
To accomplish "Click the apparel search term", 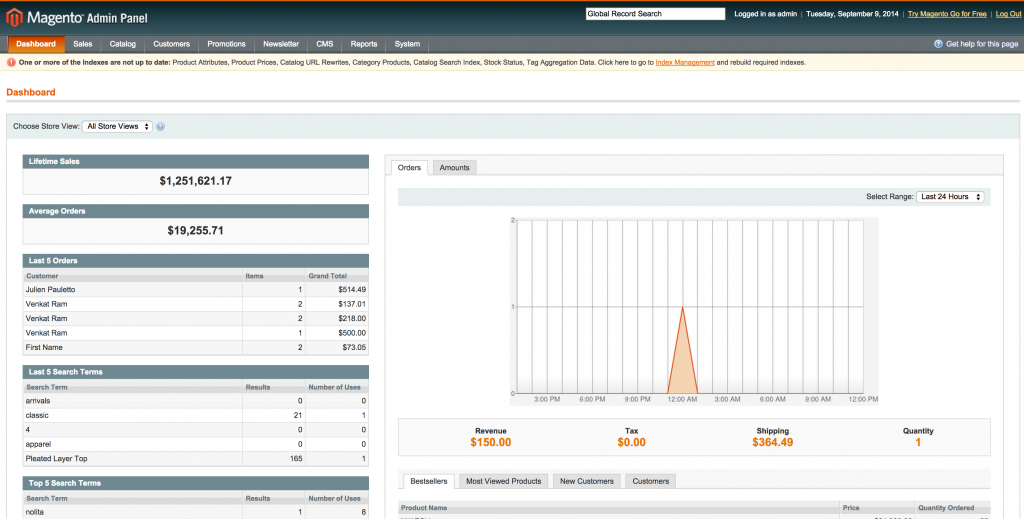I will tap(38, 444).
